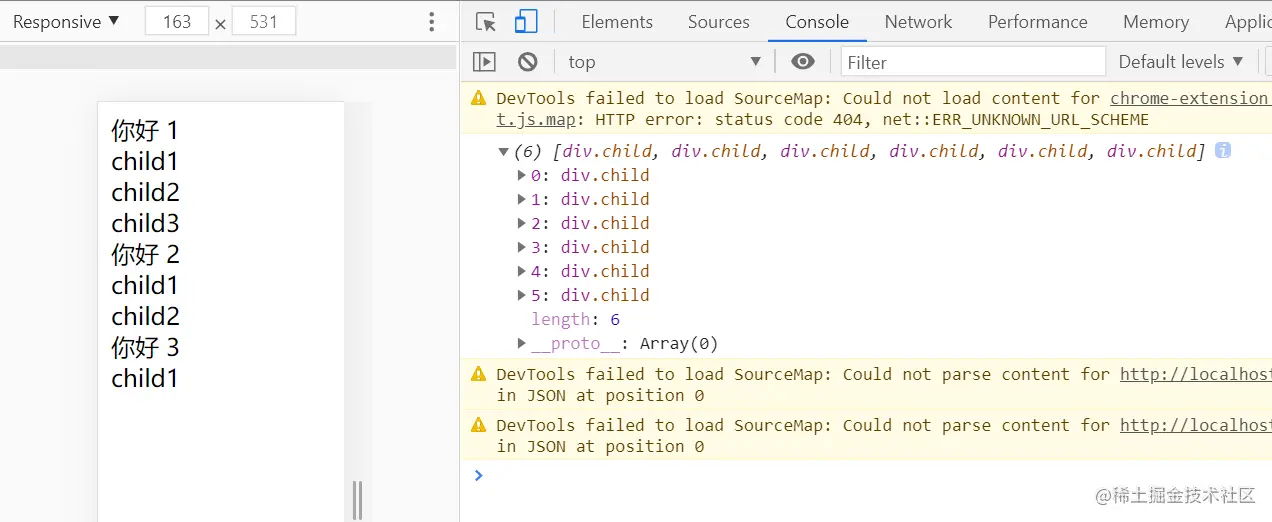Collapse the logged (6) array

503,151
